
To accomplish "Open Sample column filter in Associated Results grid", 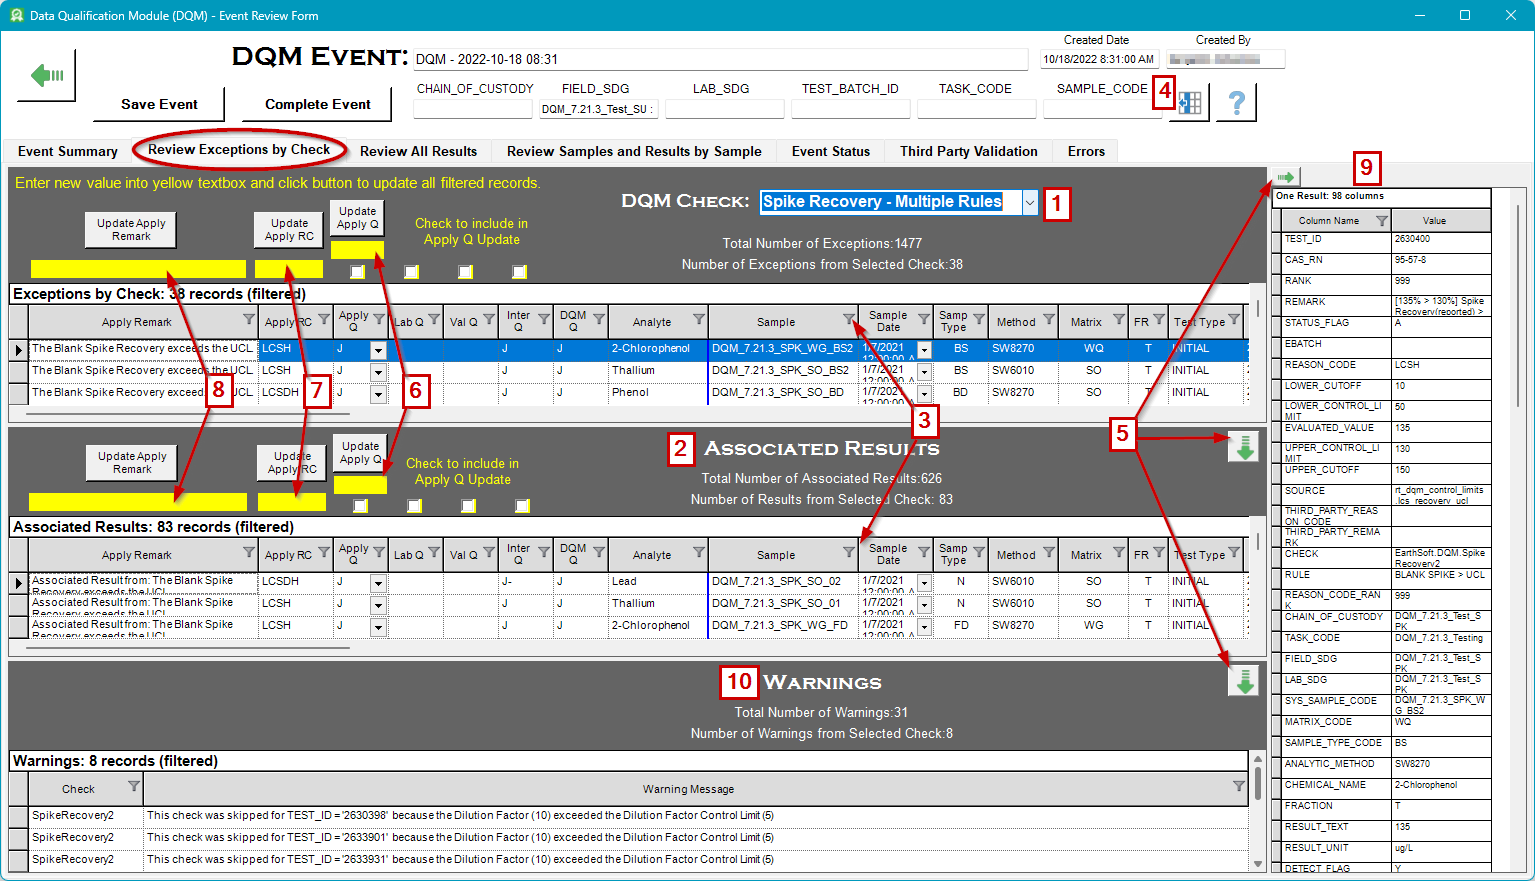I will tap(849, 552).
